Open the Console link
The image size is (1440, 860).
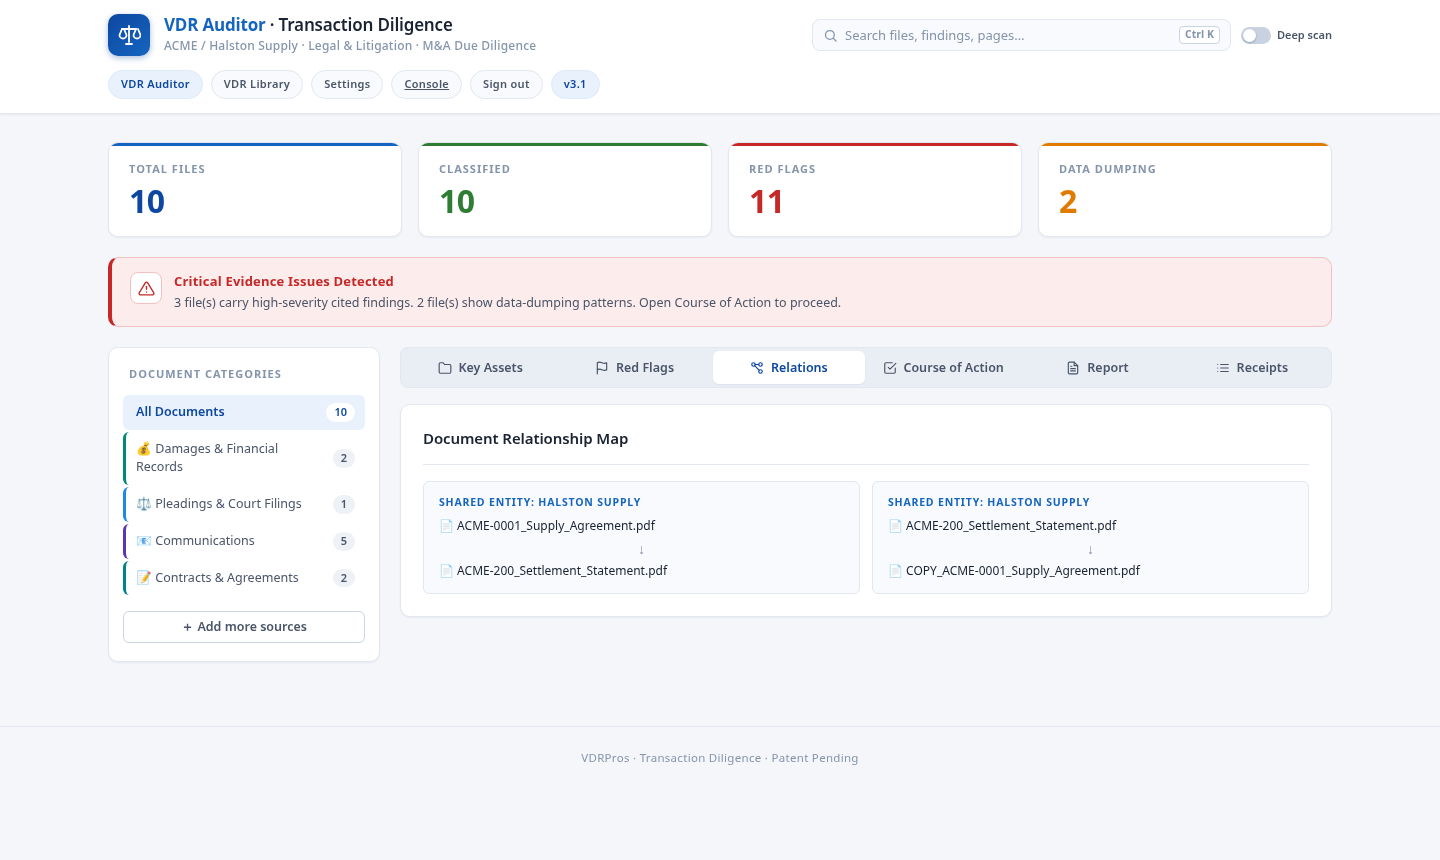427,84
